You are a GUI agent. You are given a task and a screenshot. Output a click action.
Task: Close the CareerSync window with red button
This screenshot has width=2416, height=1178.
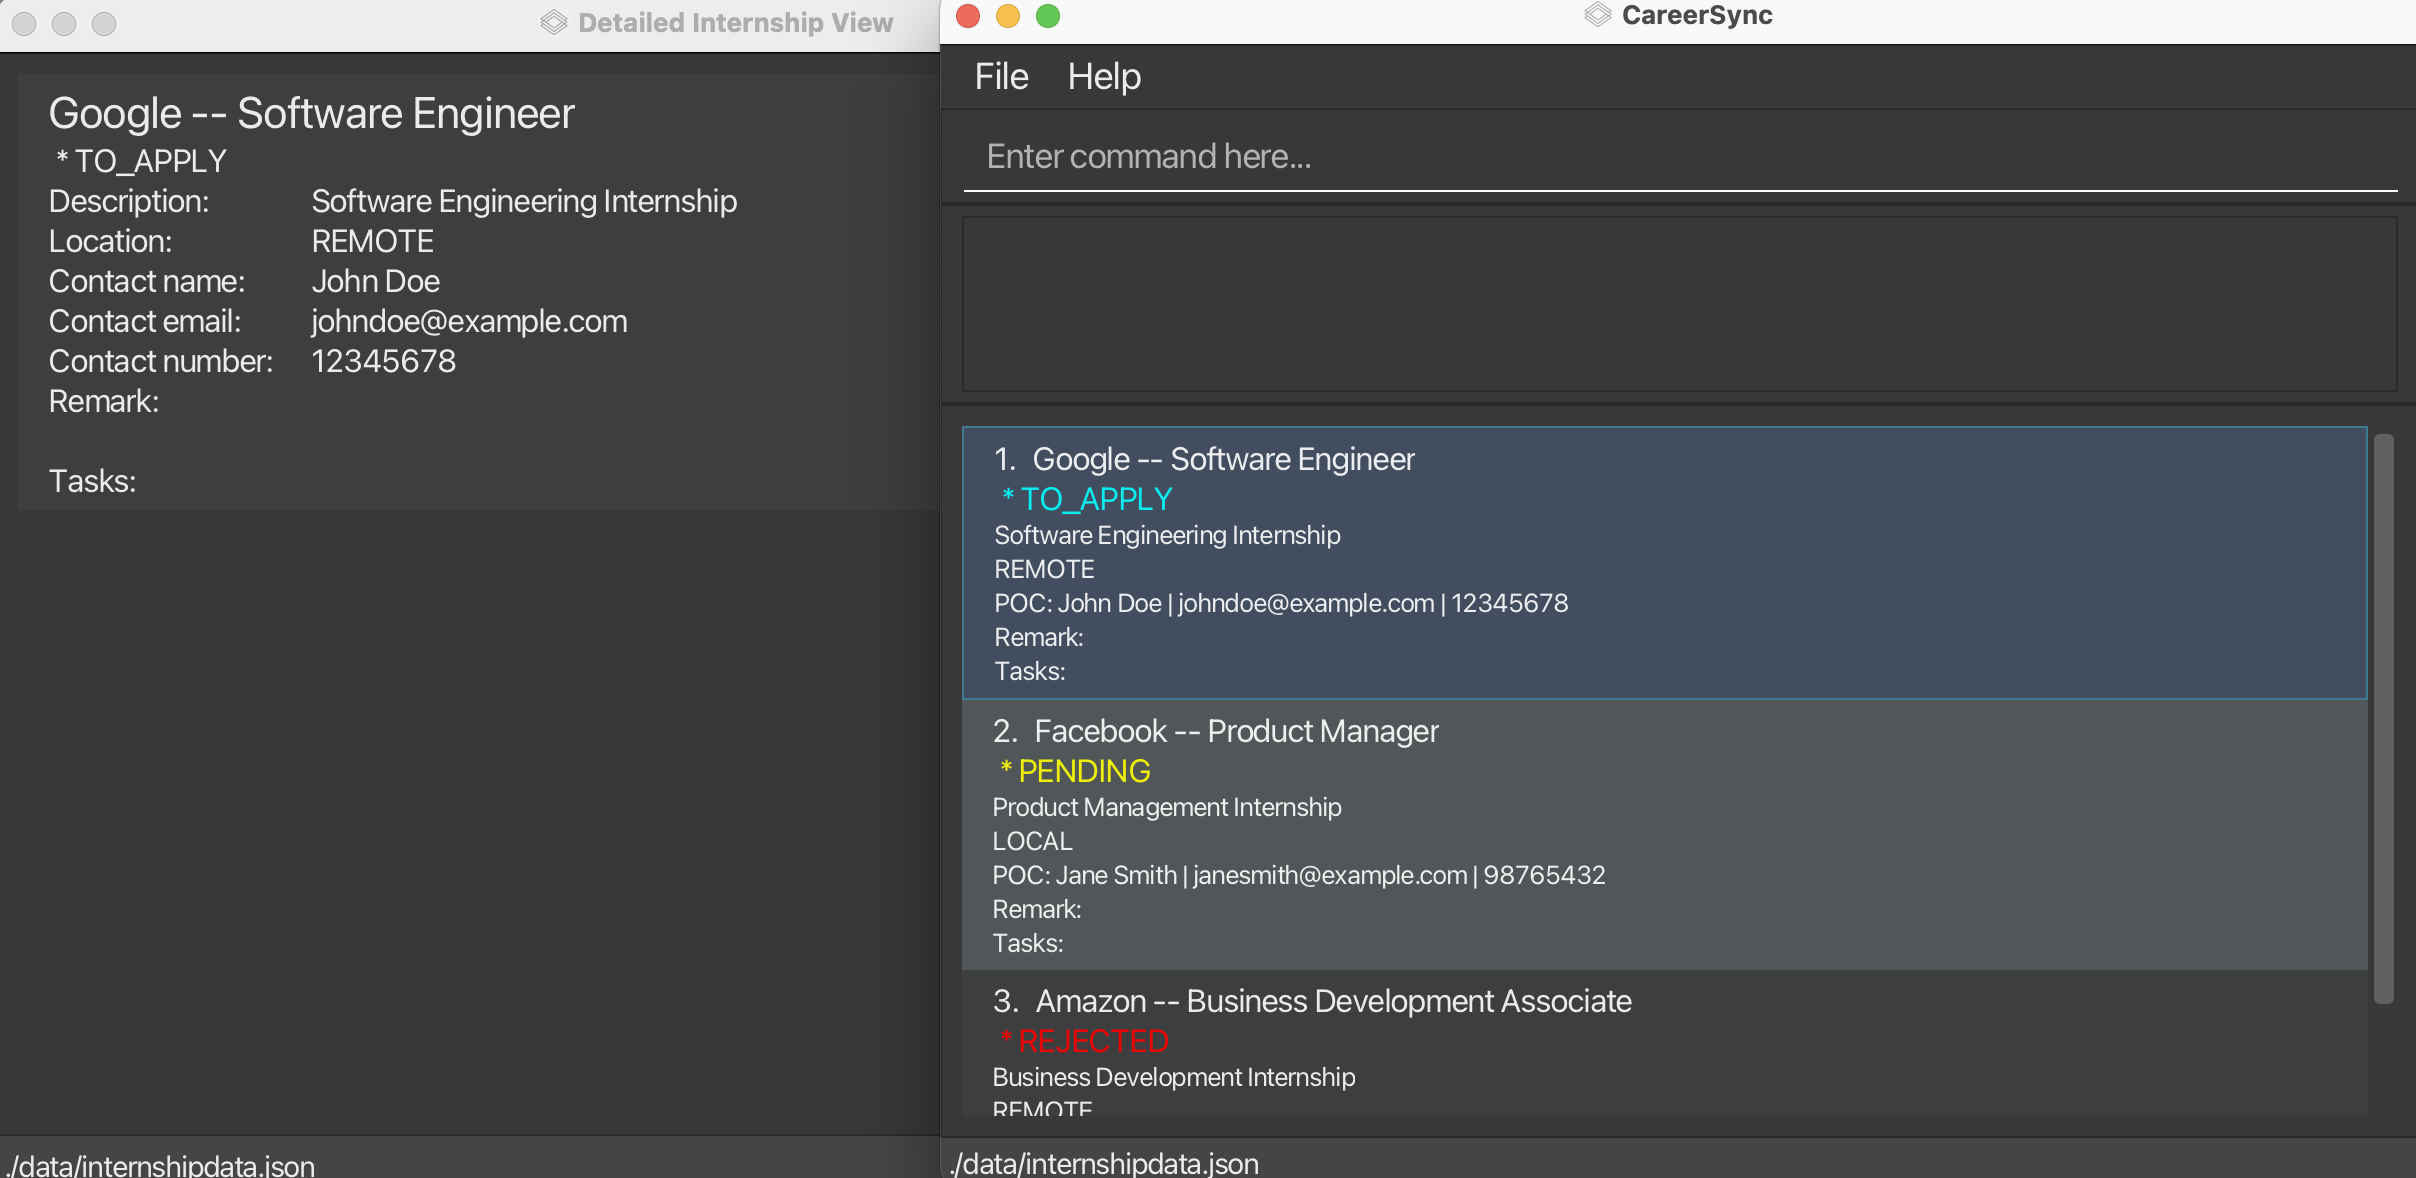(x=967, y=16)
